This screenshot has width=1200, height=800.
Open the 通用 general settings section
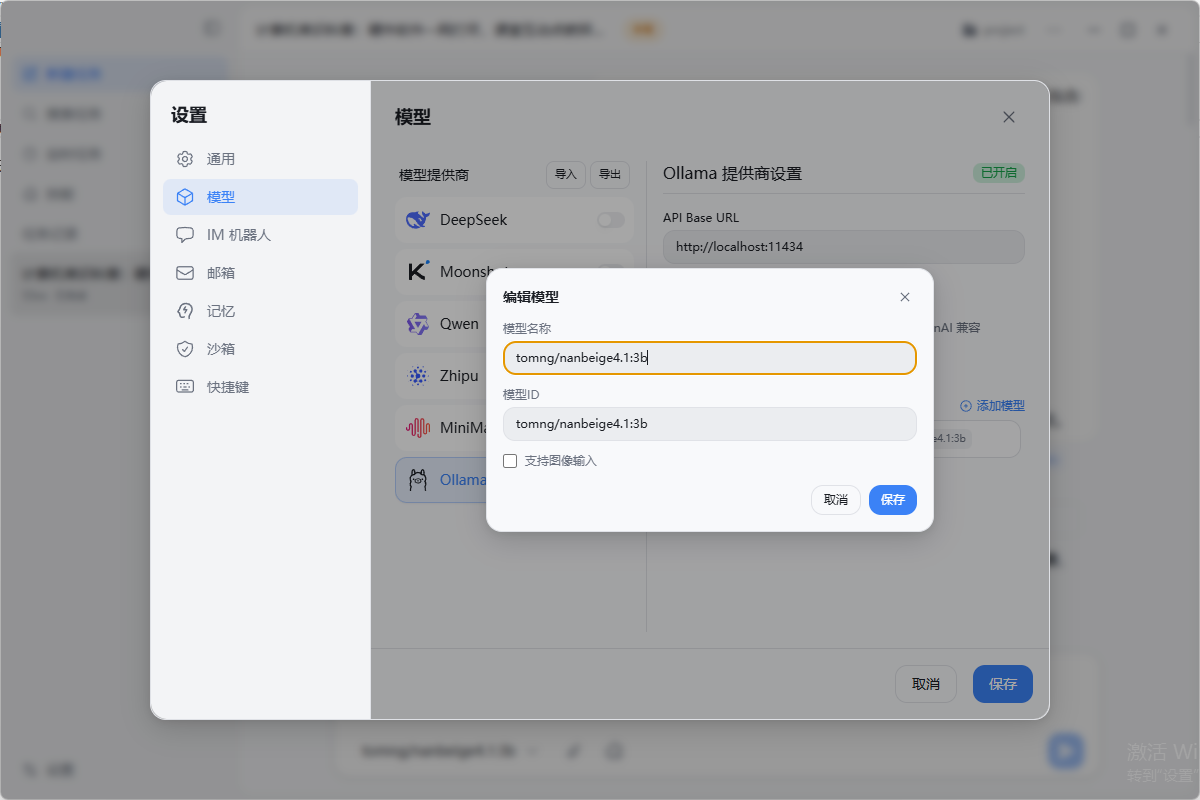[260, 159]
